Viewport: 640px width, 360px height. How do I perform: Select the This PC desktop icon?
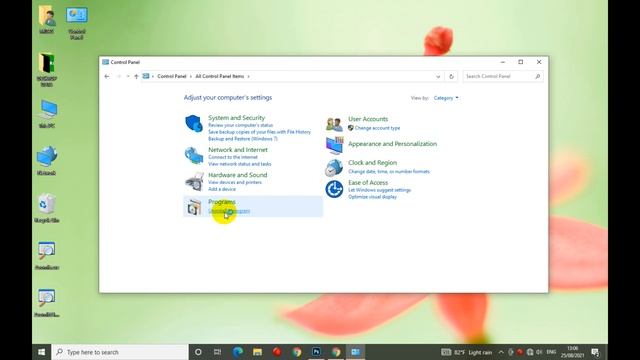(x=47, y=114)
